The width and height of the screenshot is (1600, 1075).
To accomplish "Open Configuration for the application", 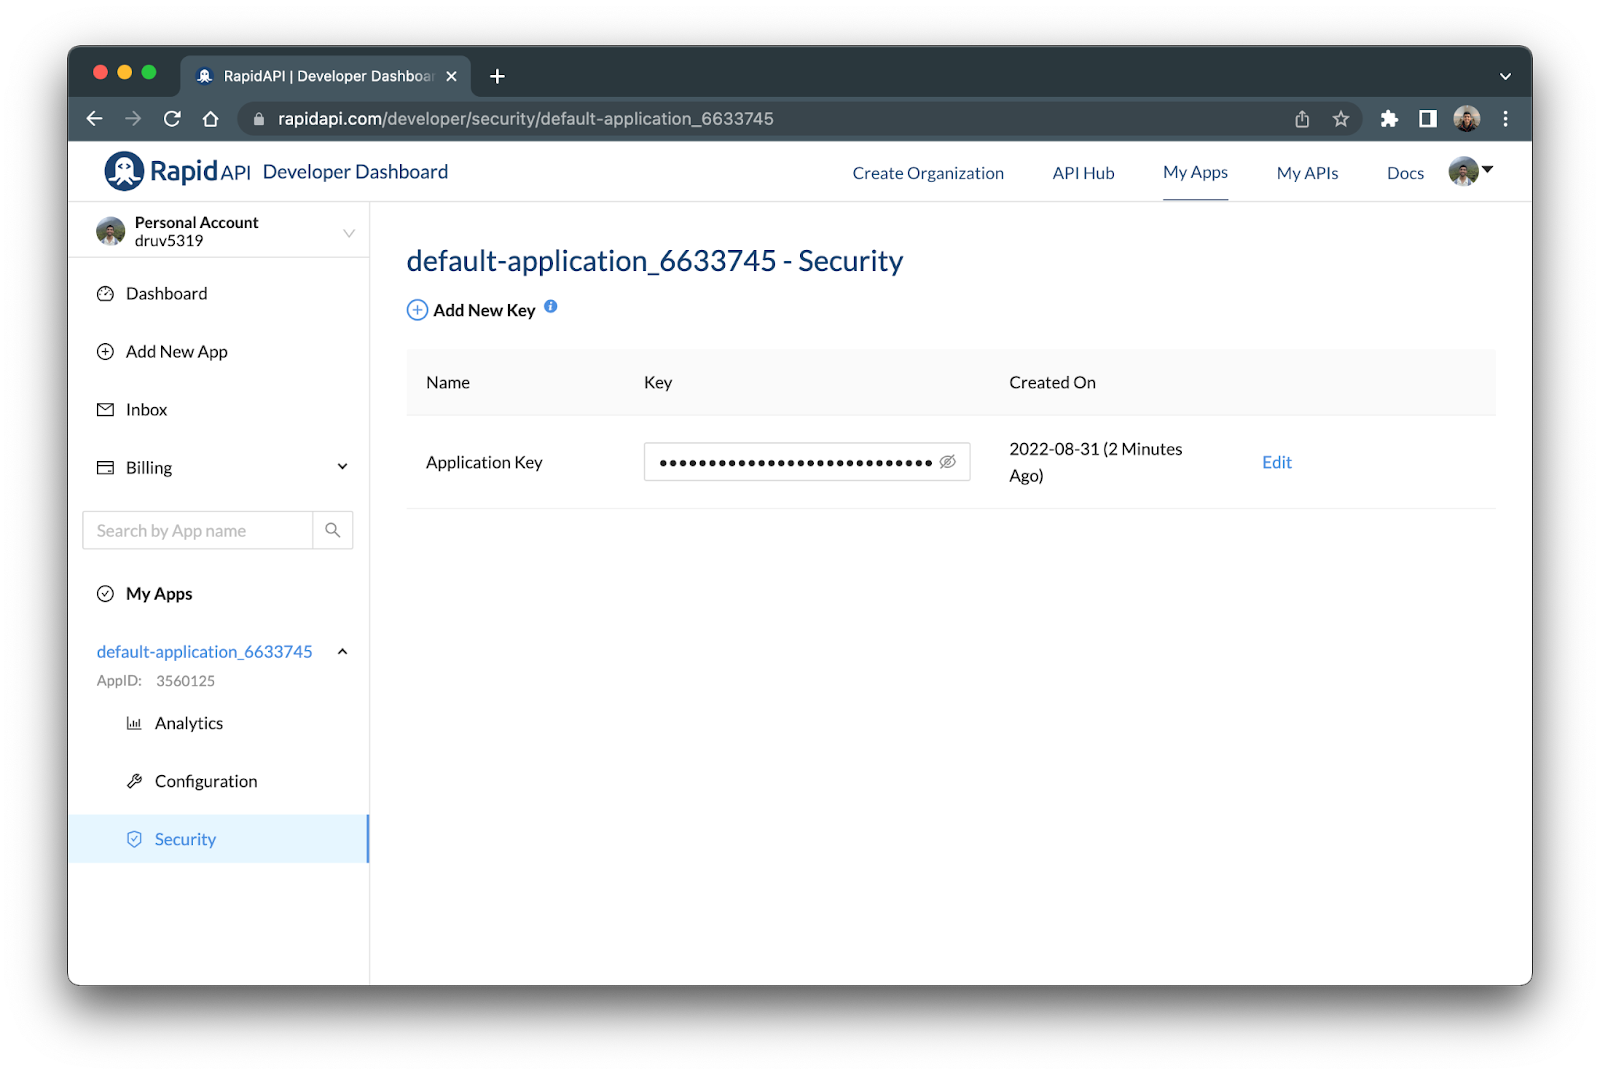I will (206, 781).
